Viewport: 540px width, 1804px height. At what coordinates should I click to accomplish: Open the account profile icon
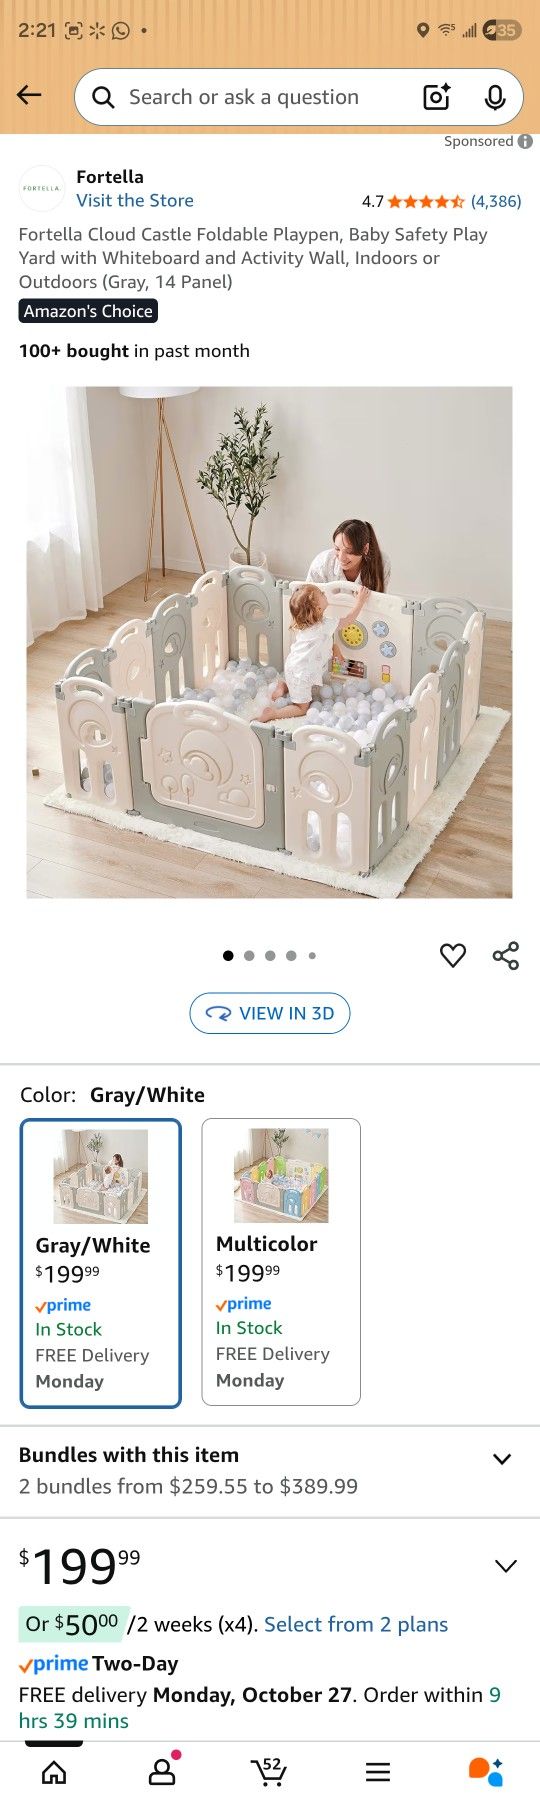point(162,1771)
